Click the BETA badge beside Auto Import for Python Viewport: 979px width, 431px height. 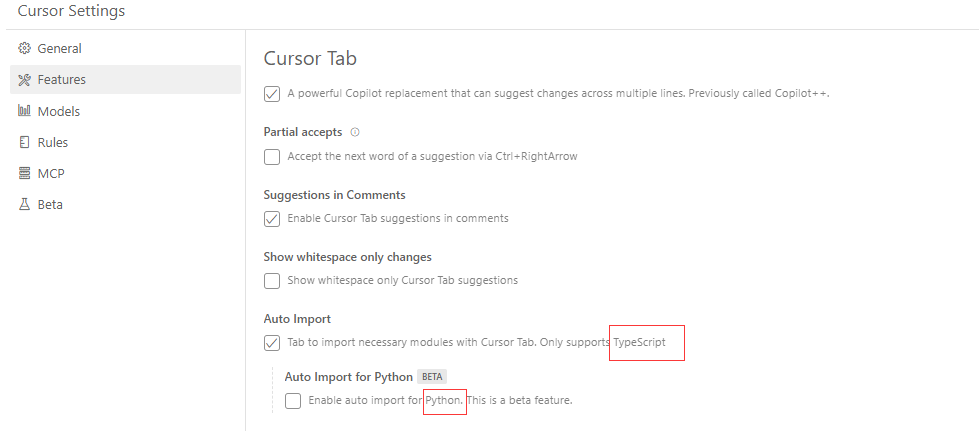[x=432, y=377]
